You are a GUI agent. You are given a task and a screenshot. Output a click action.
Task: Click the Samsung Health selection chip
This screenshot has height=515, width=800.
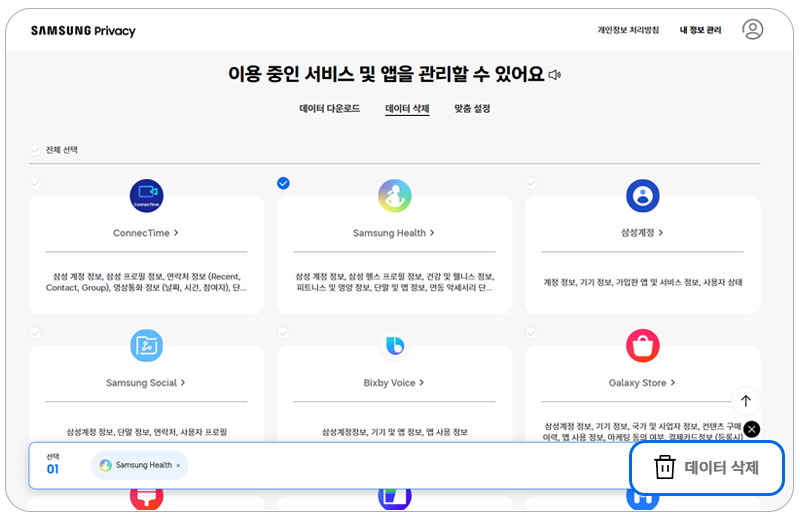coord(139,465)
